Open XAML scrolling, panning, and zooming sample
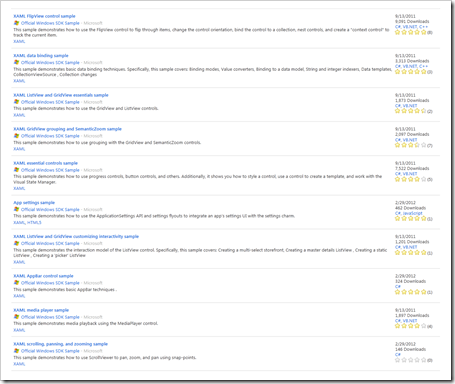The width and height of the screenshot is (455, 384). [60, 344]
